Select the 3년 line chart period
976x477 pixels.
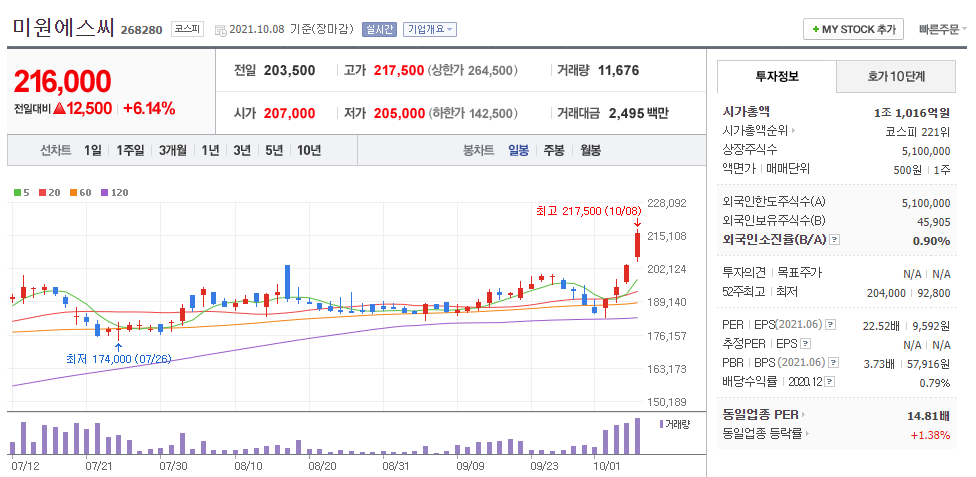[x=242, y=150]
